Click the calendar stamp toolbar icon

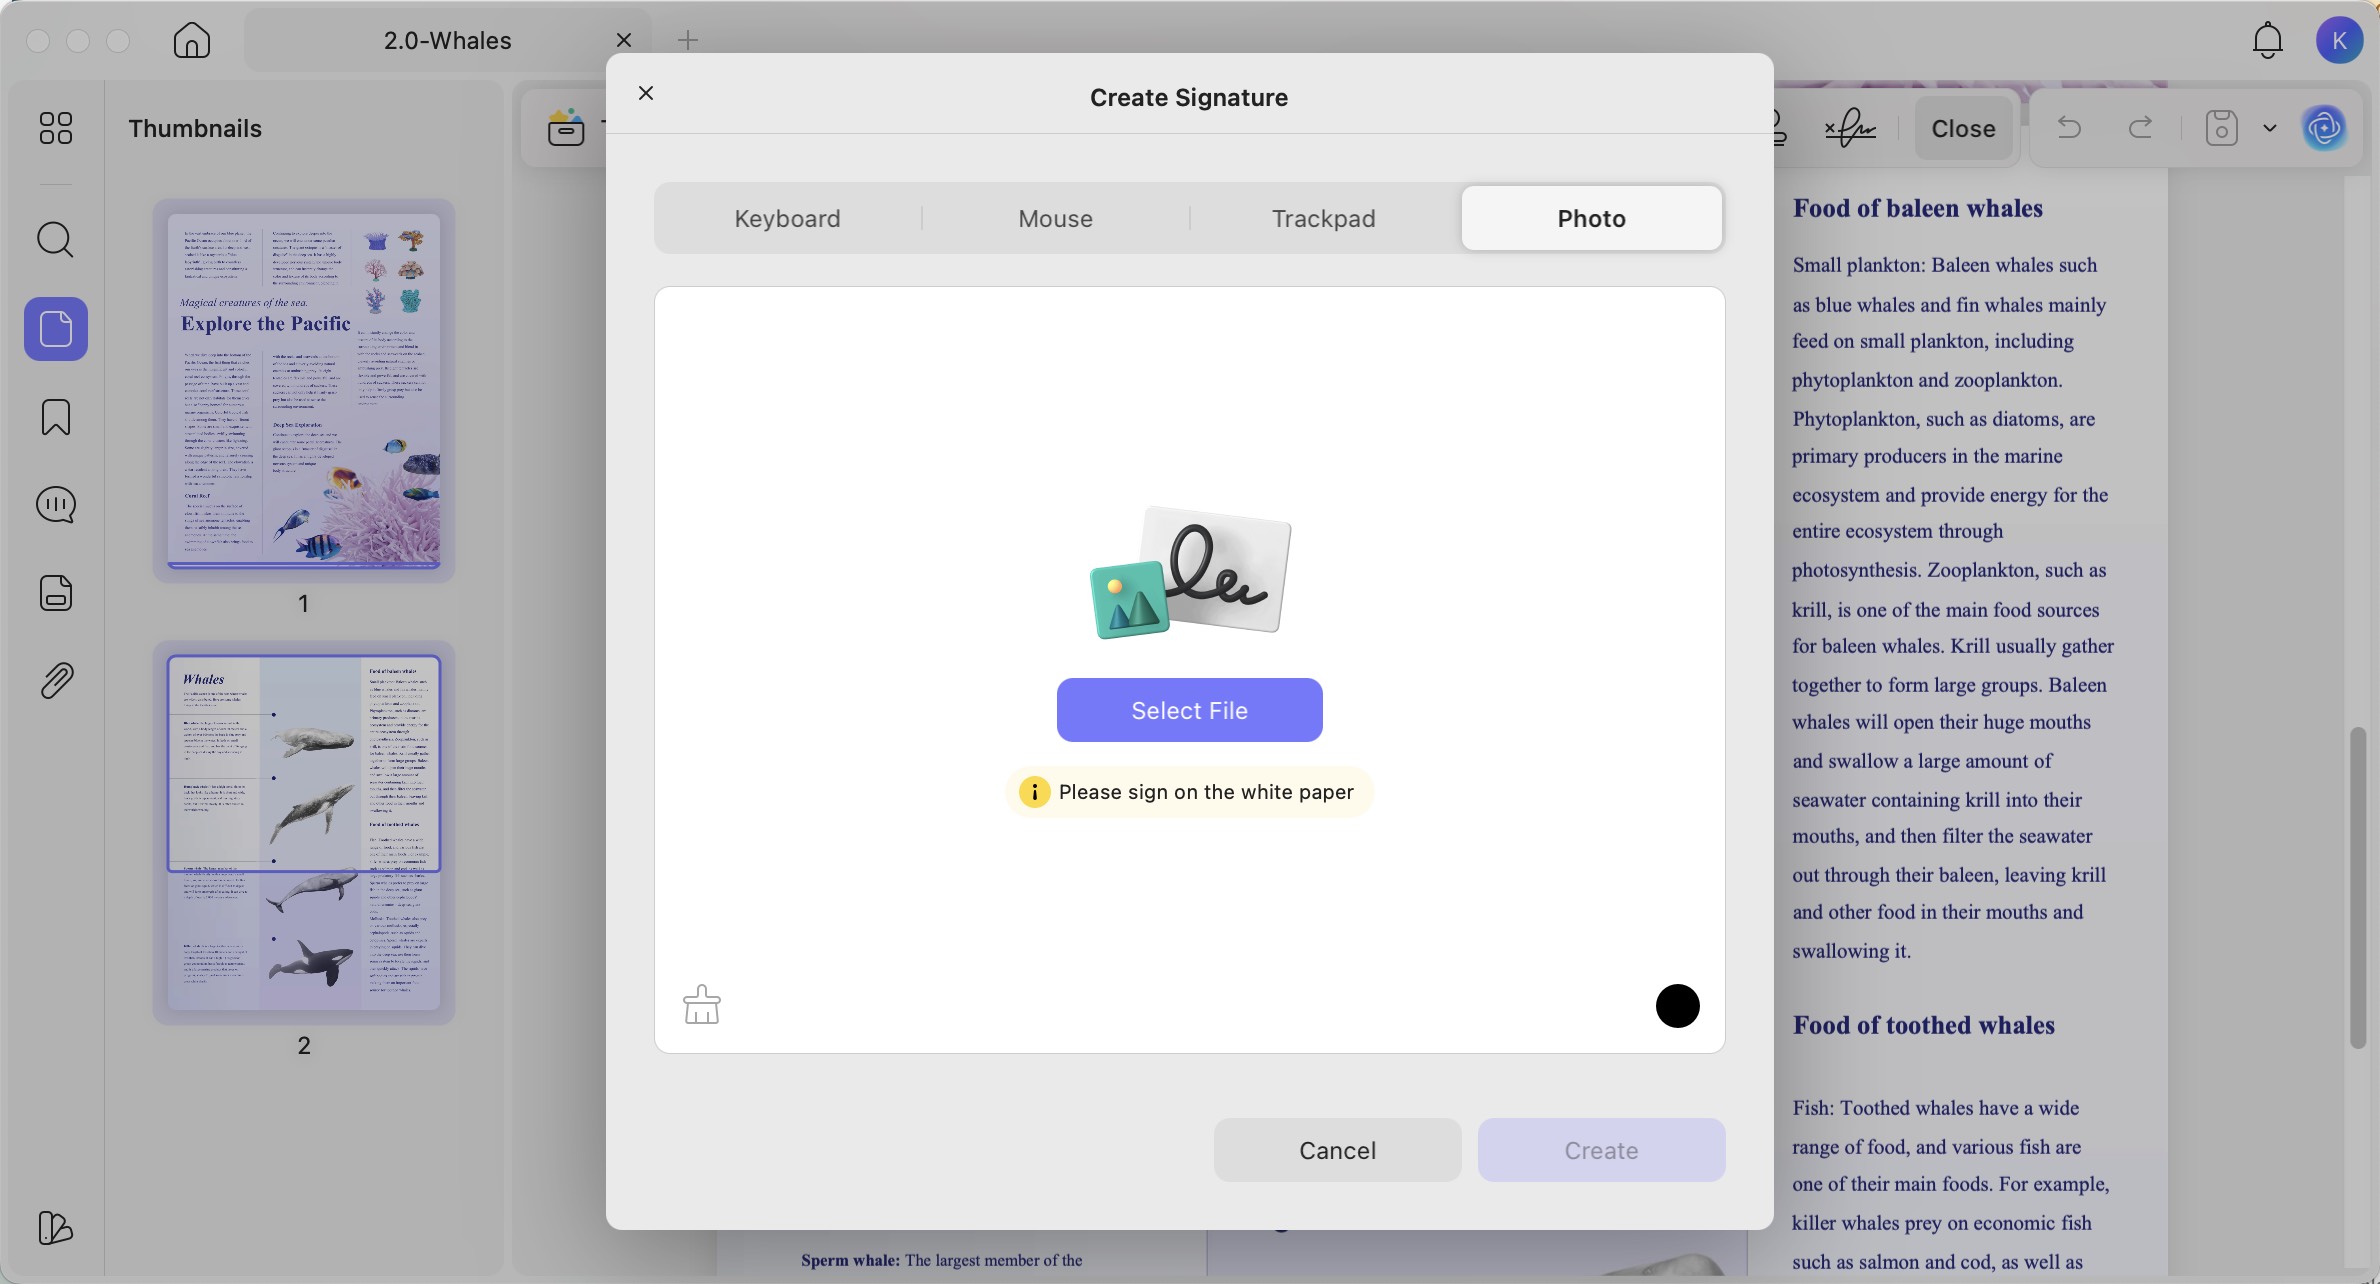point(567,128)
